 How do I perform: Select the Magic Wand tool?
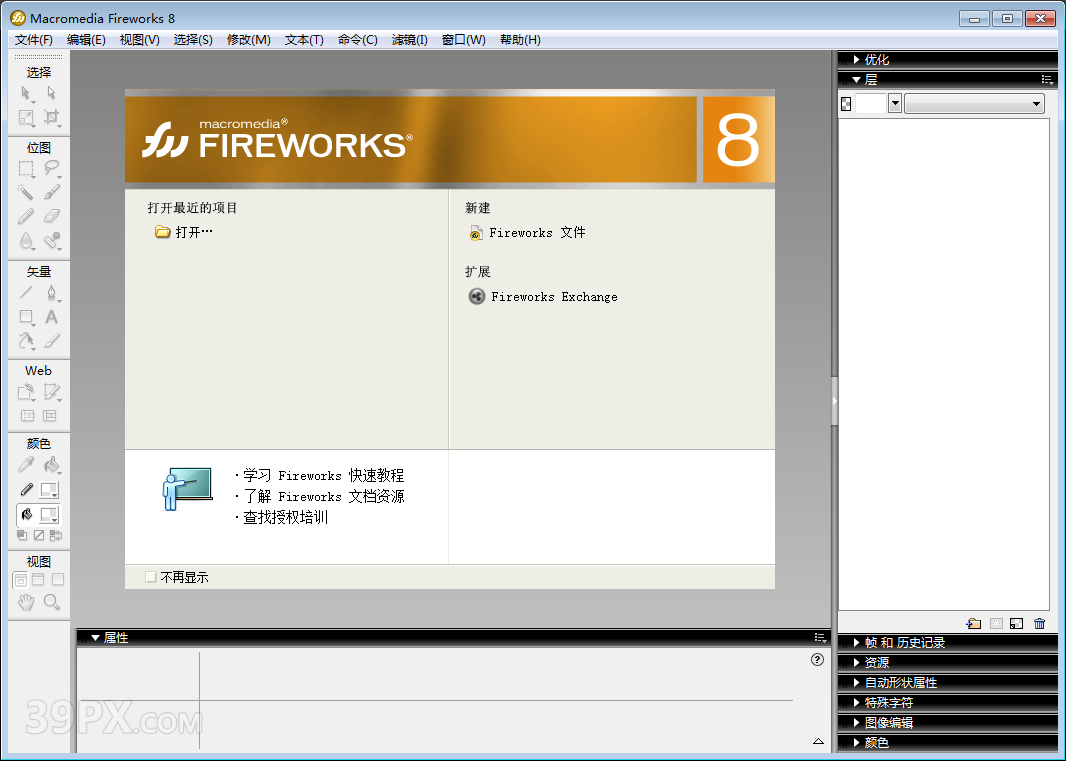click(26, 192)
